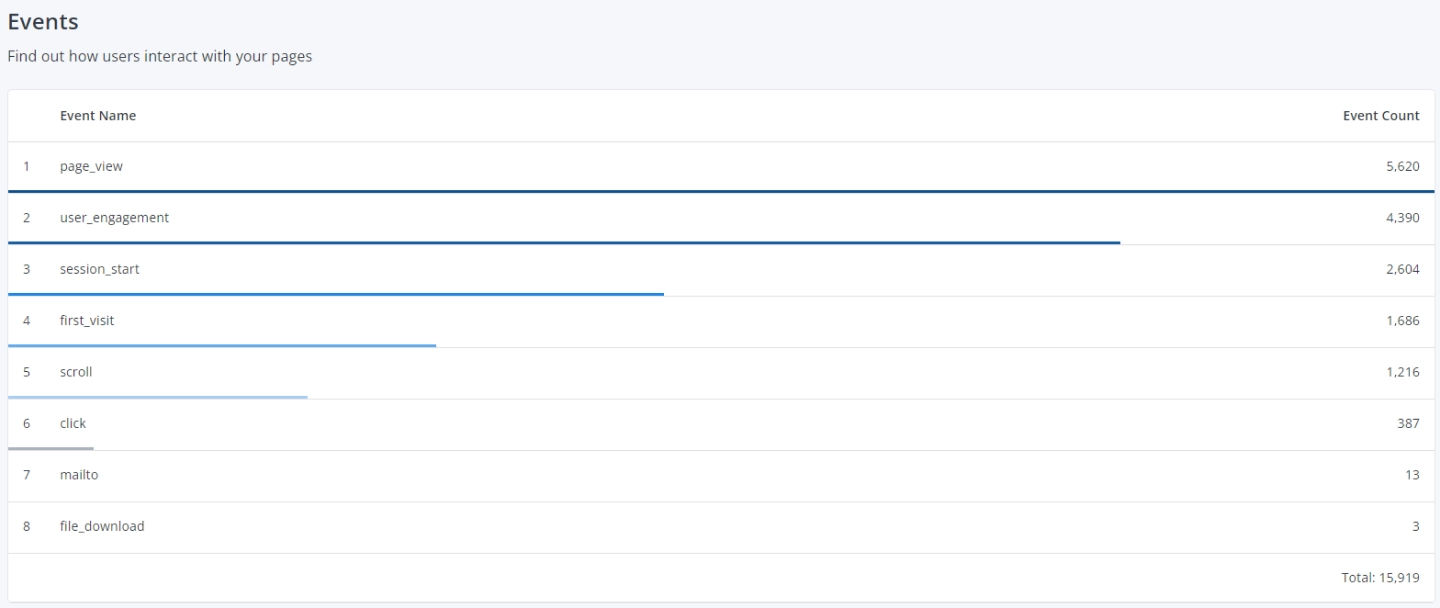This screenshot has width=1440, height=608.
Task: Click the Total: 15,919 summary text
Action: [1380, 578]
